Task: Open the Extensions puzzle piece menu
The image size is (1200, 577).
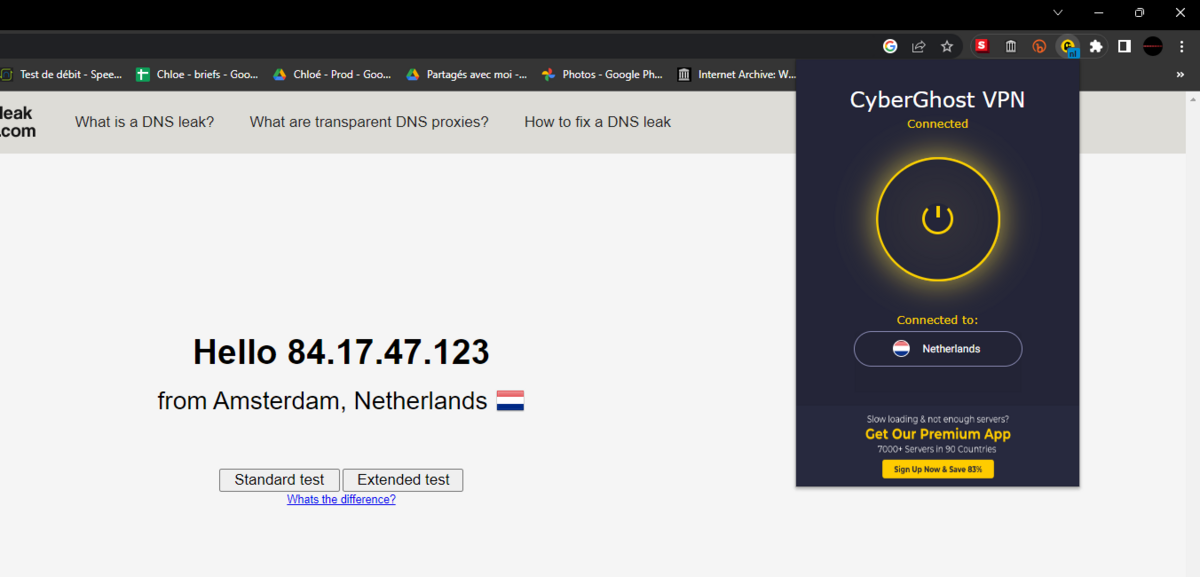Action: 1096,46
